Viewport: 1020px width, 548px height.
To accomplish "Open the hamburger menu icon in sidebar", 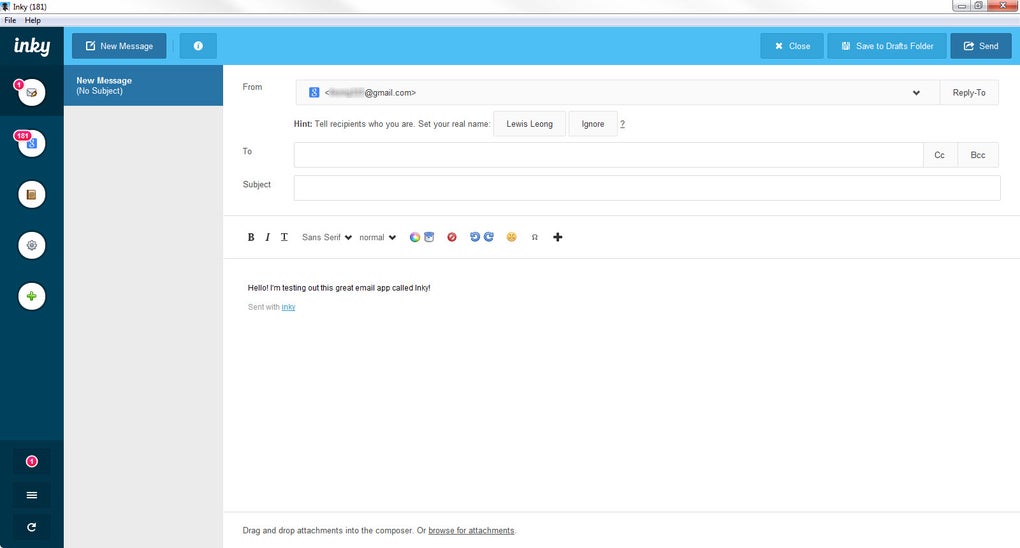I will (31, 495).
